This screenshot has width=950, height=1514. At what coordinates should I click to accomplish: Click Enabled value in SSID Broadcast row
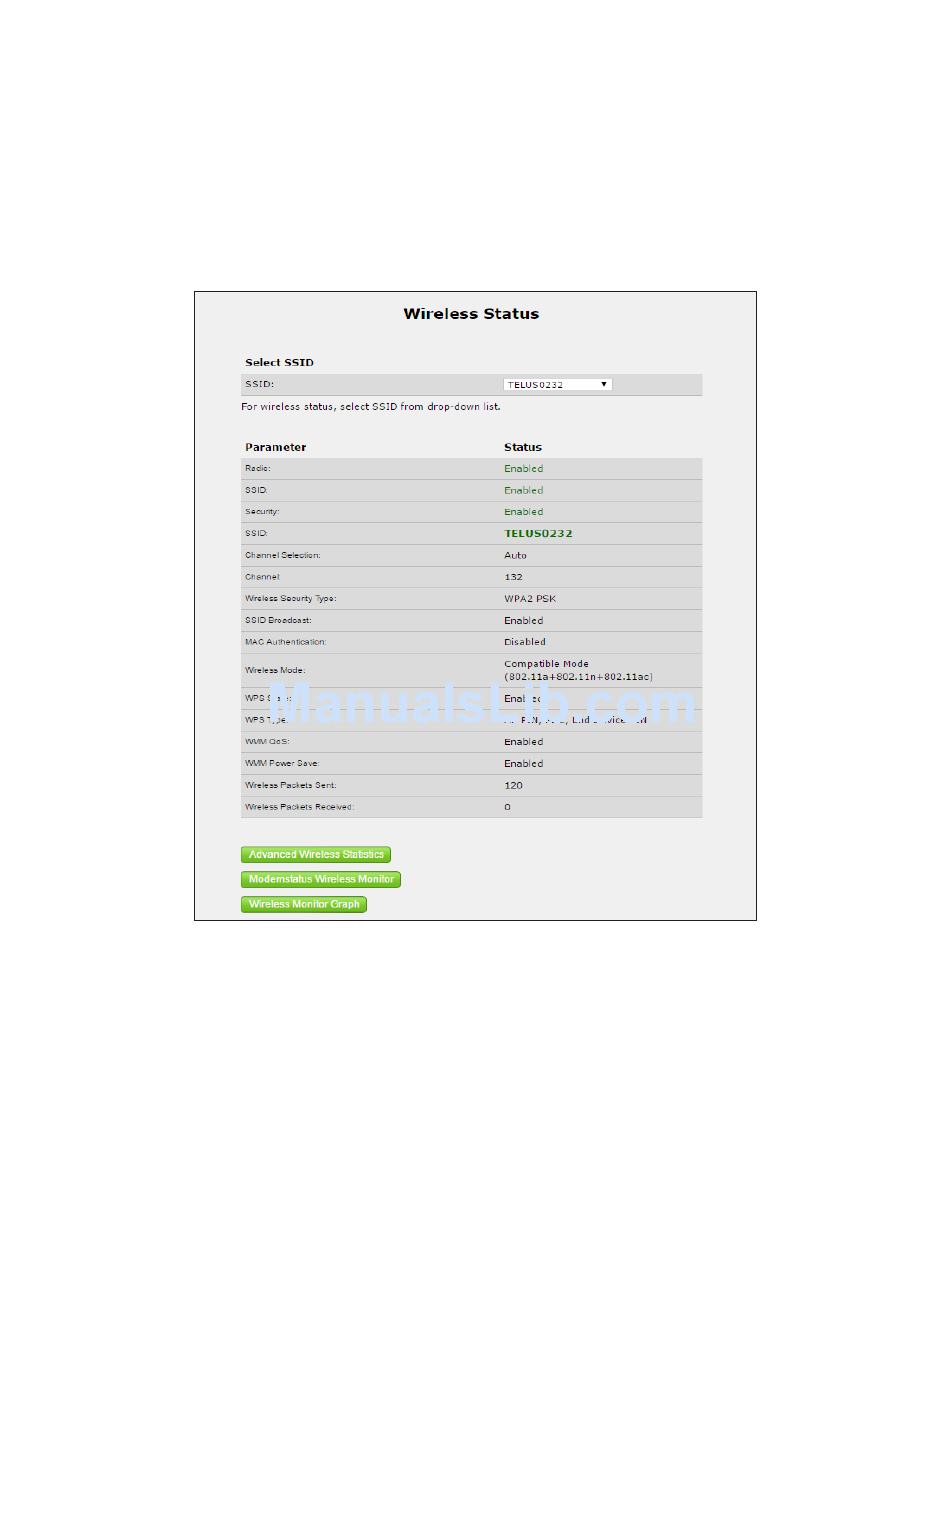point(524,621)
